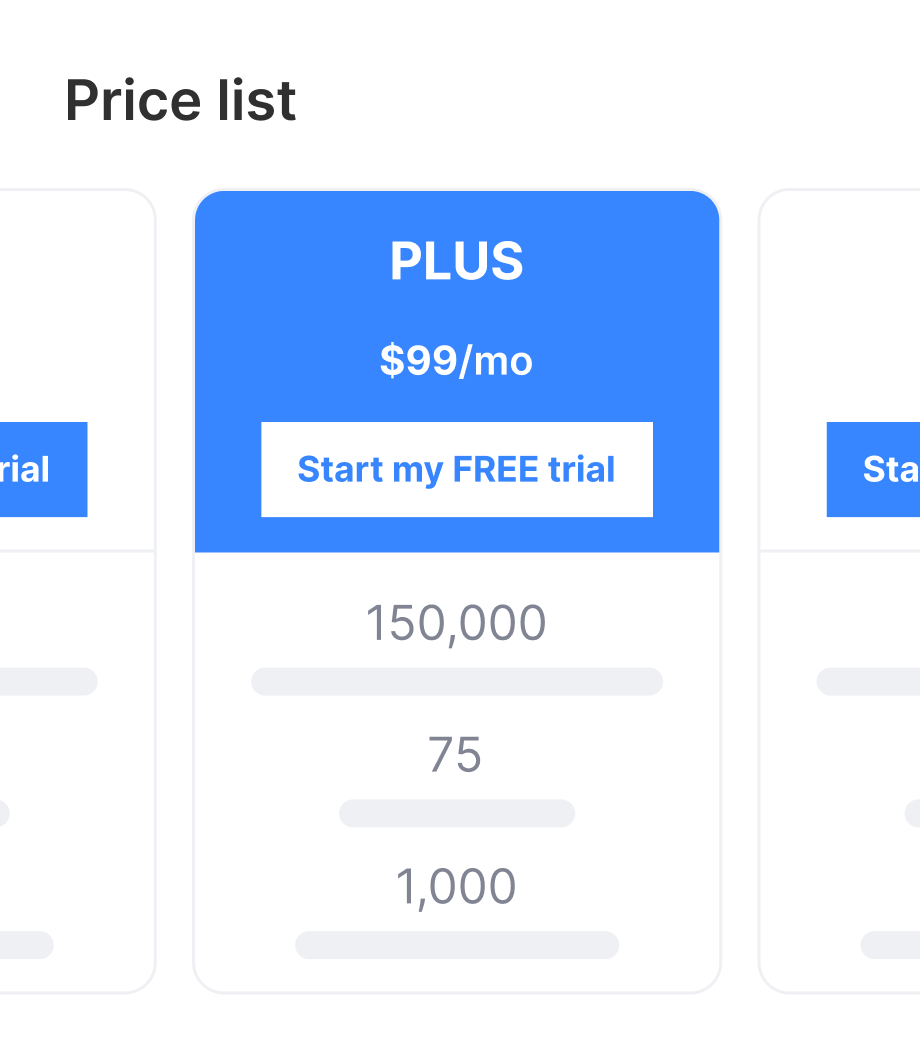Click the top placeholder bar on the right card
920x1056 pixels.
point(868,681)
